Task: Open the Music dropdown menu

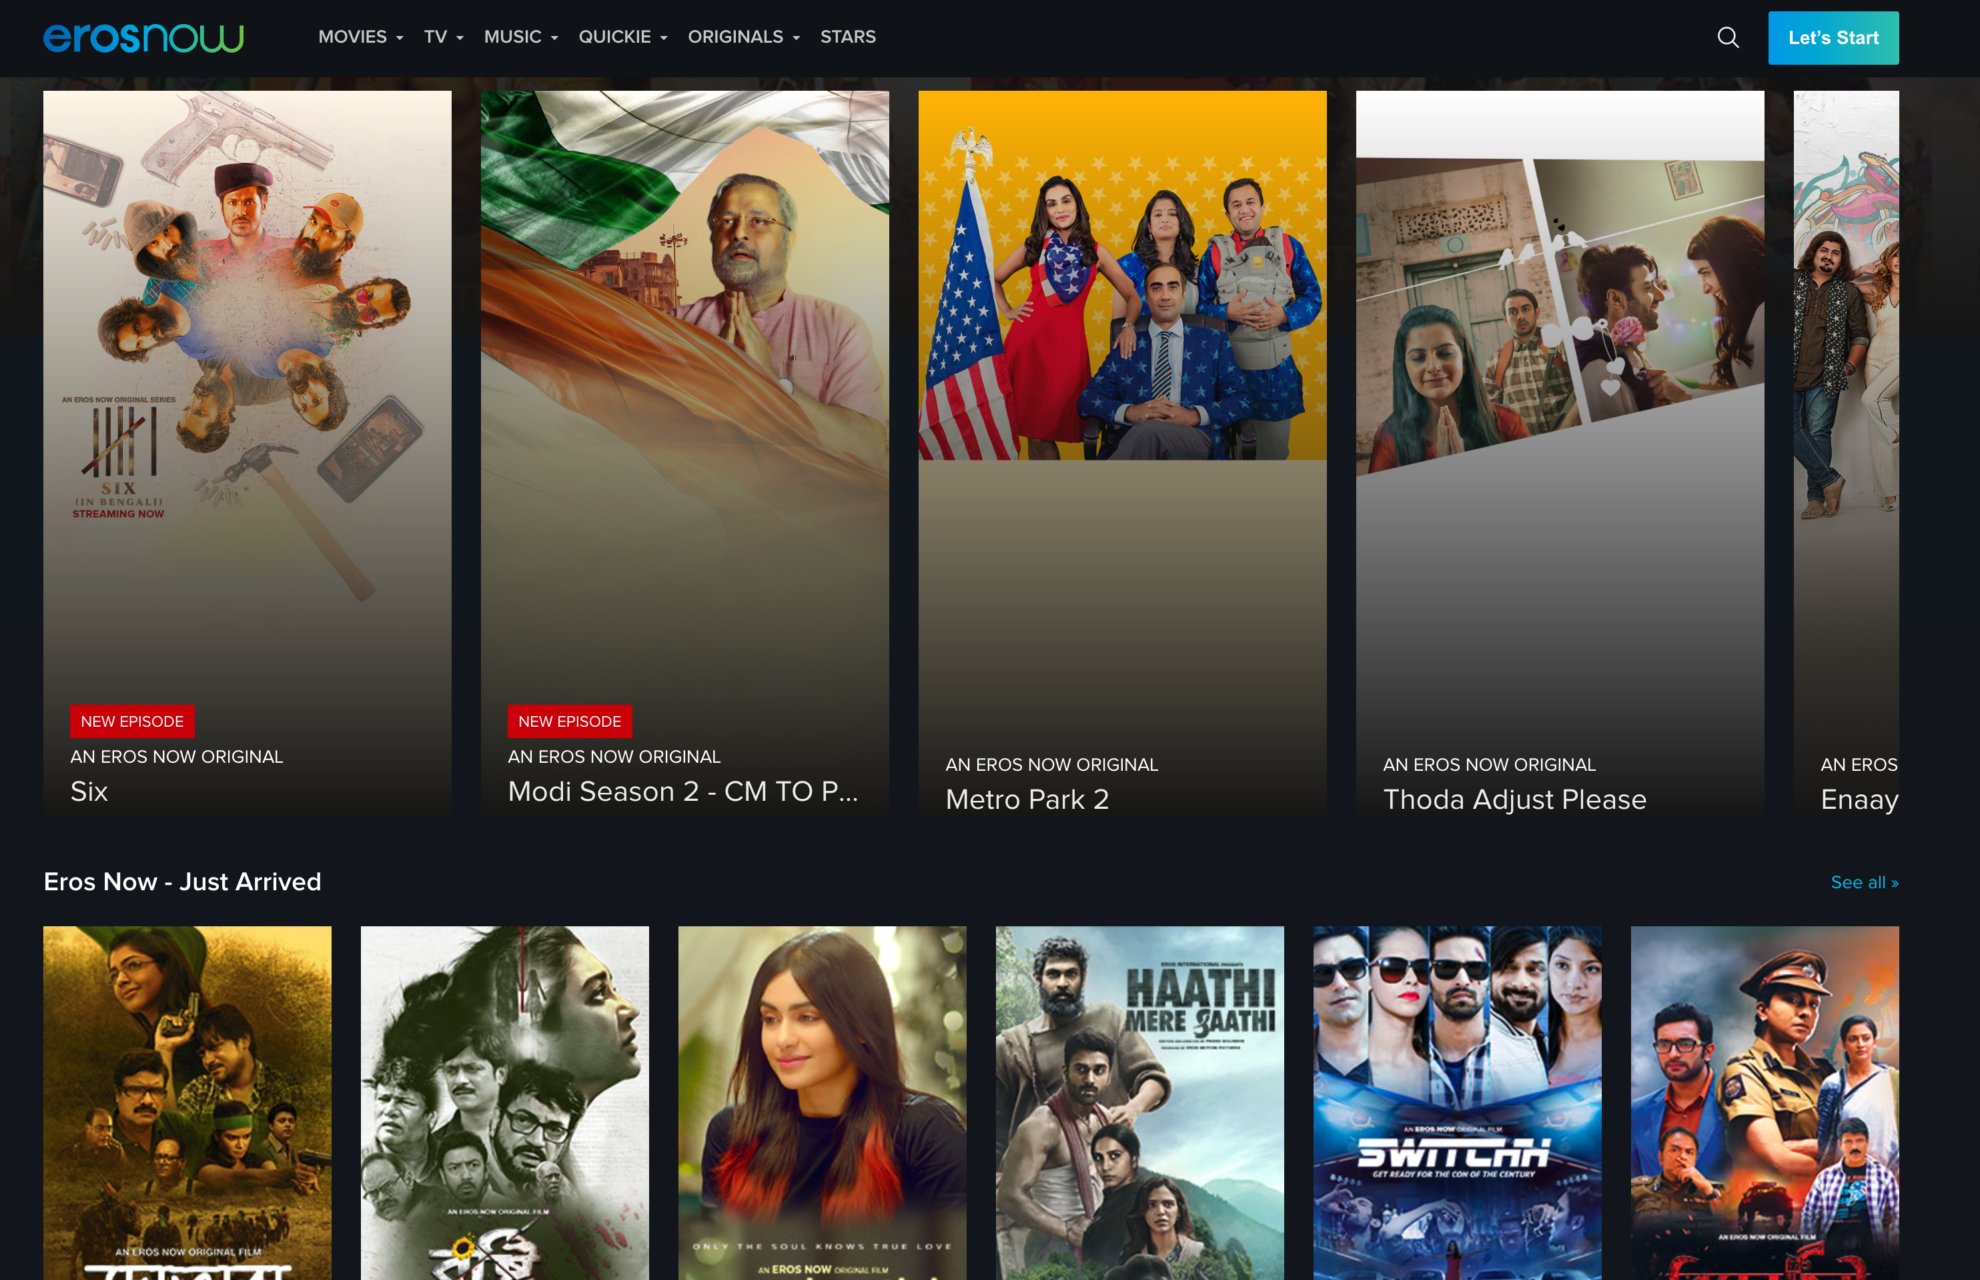Action: point(520,37)
